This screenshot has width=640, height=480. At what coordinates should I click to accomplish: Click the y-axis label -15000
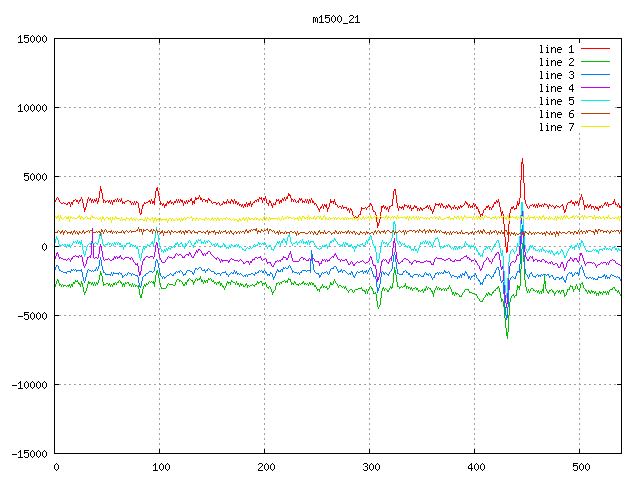[x=29, y=454]
